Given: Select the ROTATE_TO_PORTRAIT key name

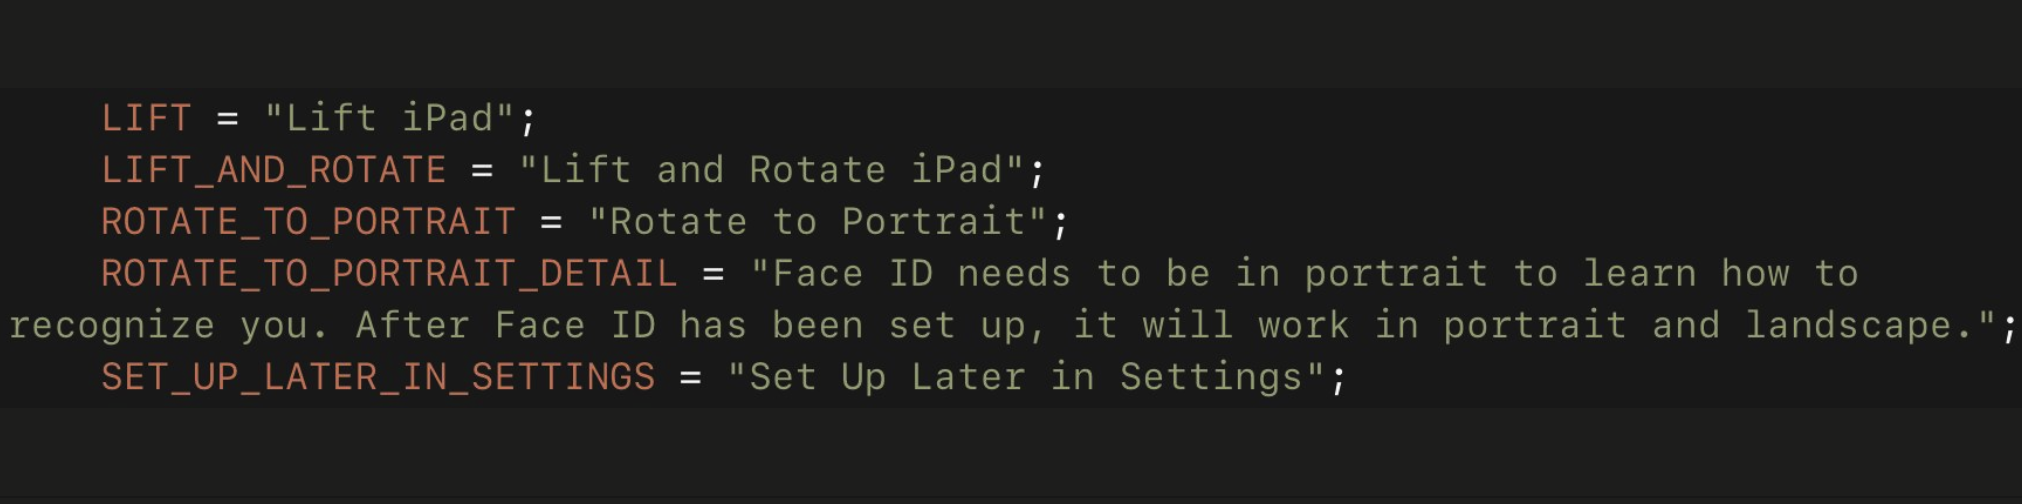Looking at the screenshot, I should point(308,223).
